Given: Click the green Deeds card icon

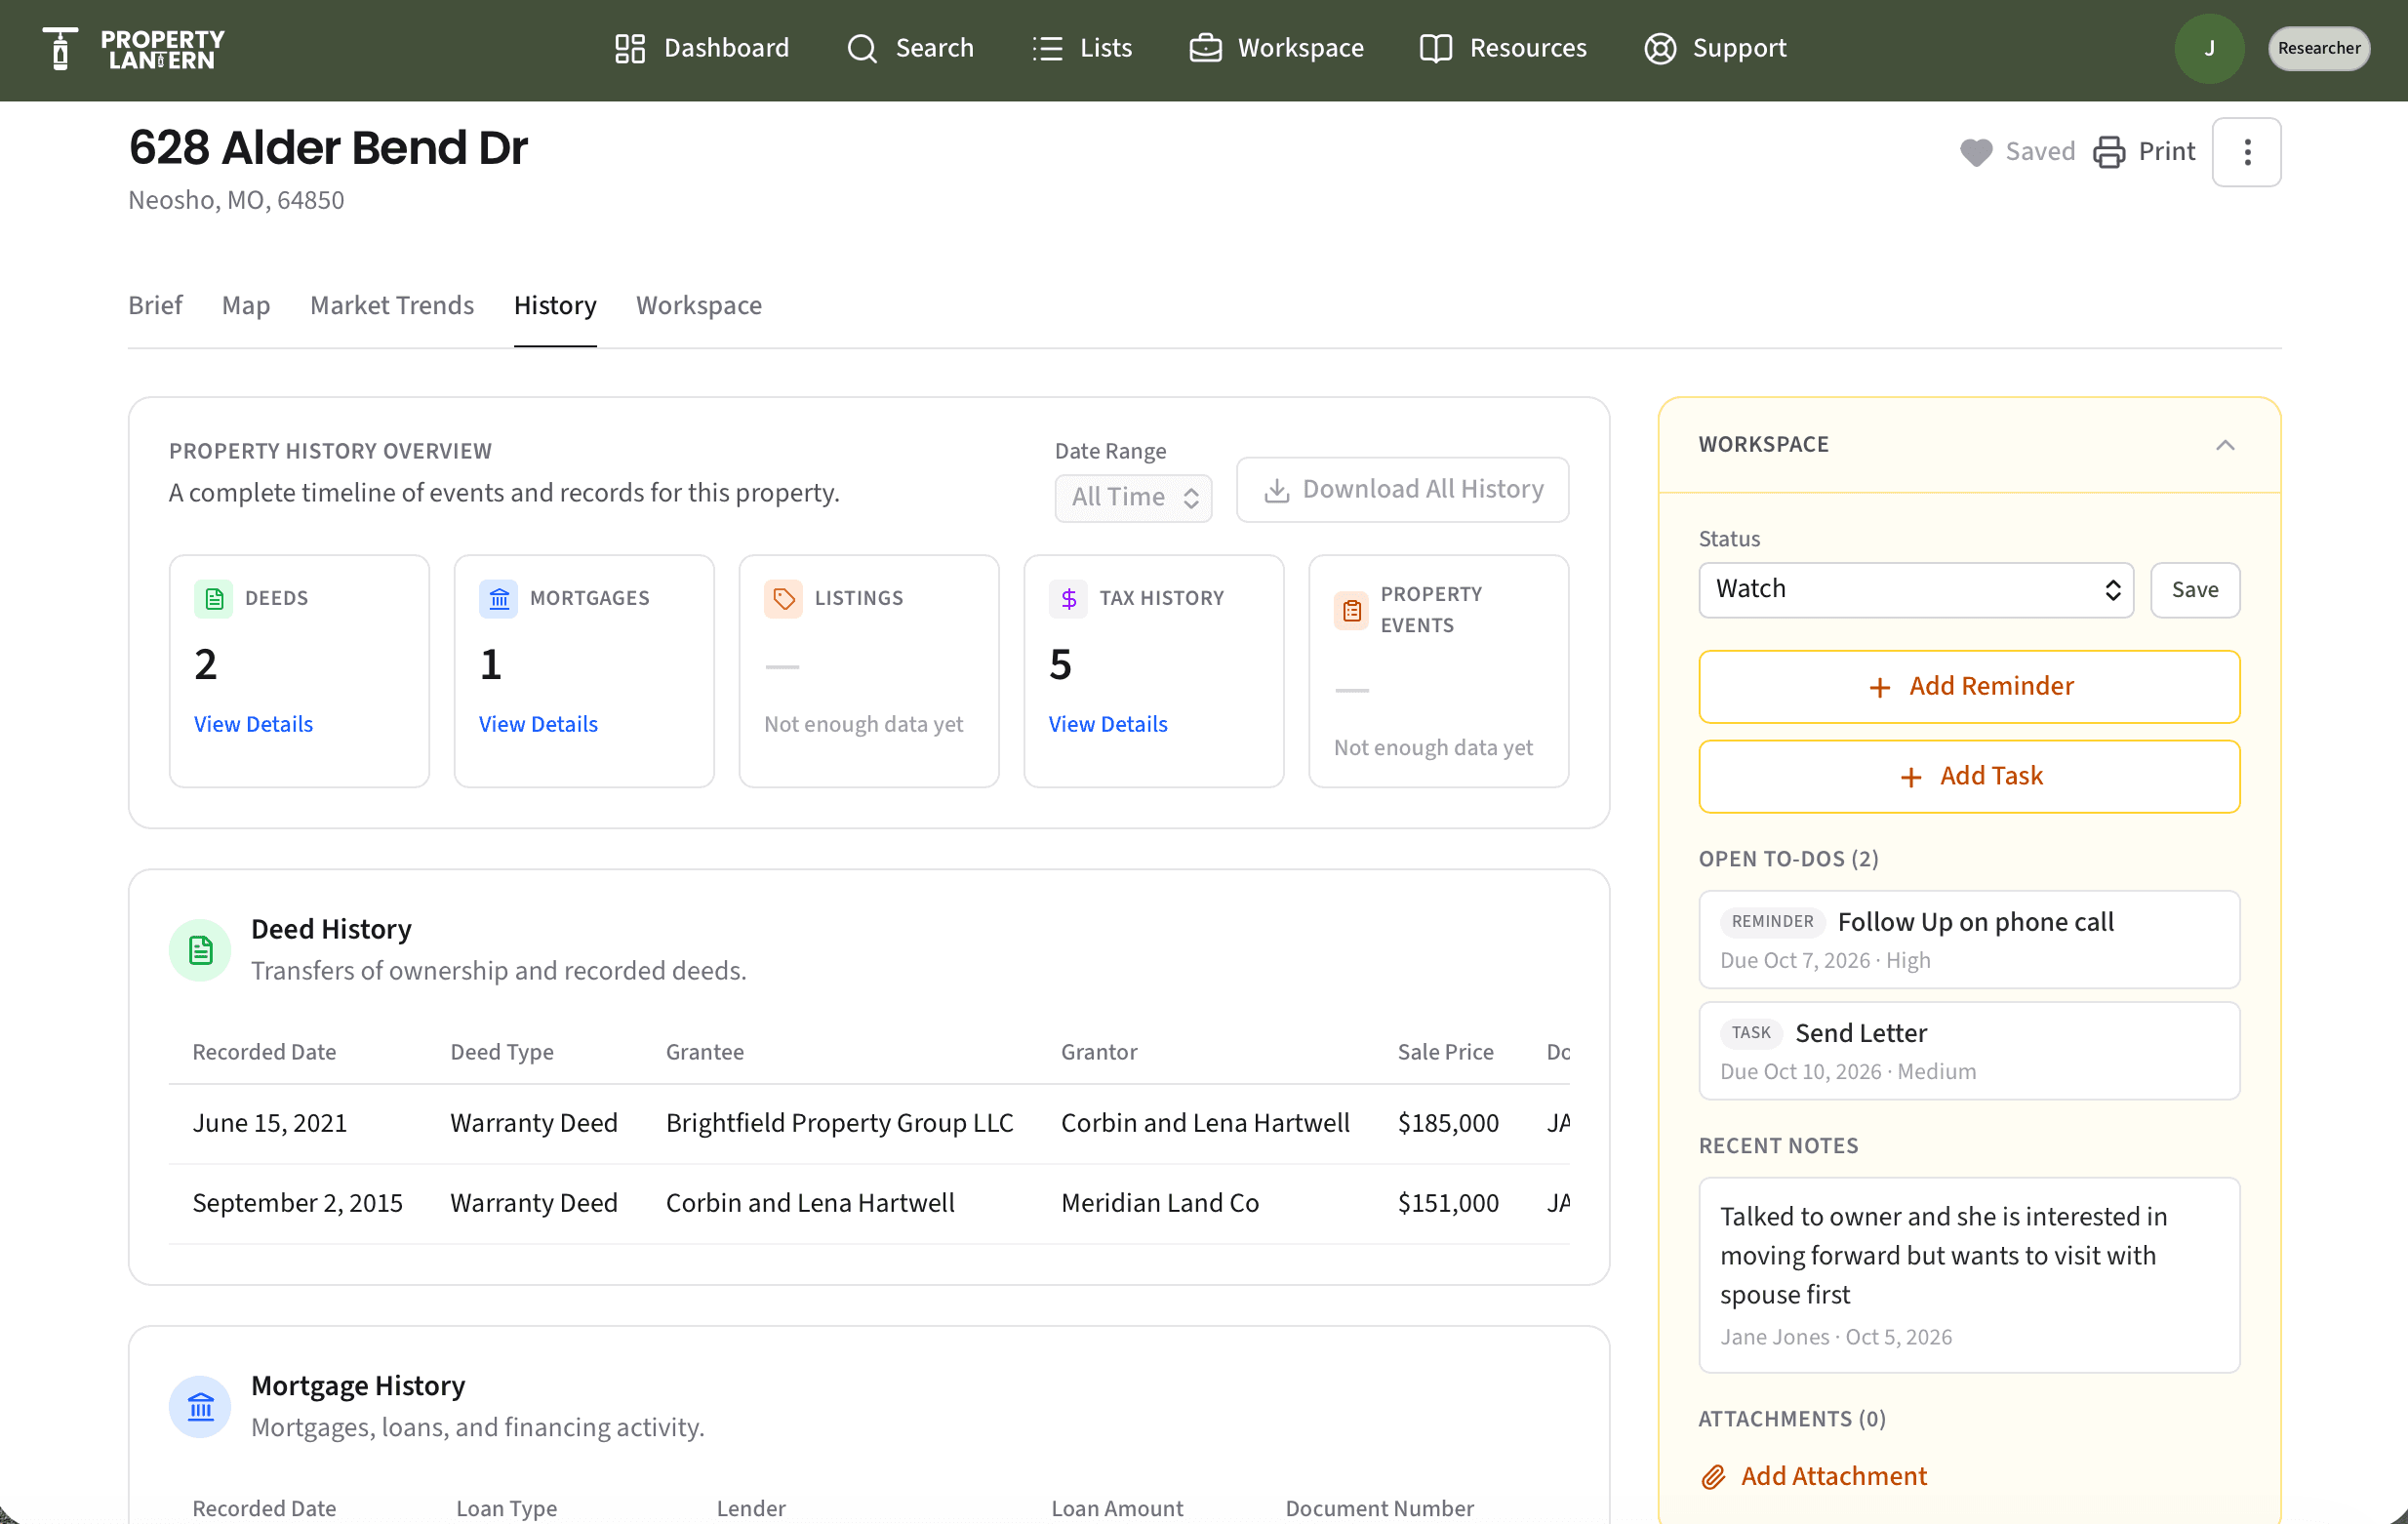Looking at the screenshot, I should [x=213, y=598].
